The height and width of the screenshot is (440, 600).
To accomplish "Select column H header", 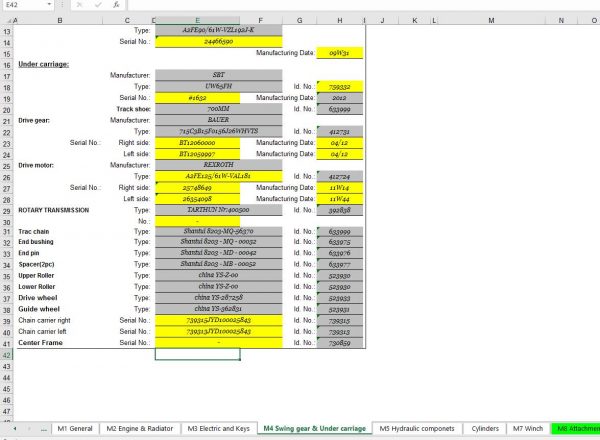I will (340, 20).
